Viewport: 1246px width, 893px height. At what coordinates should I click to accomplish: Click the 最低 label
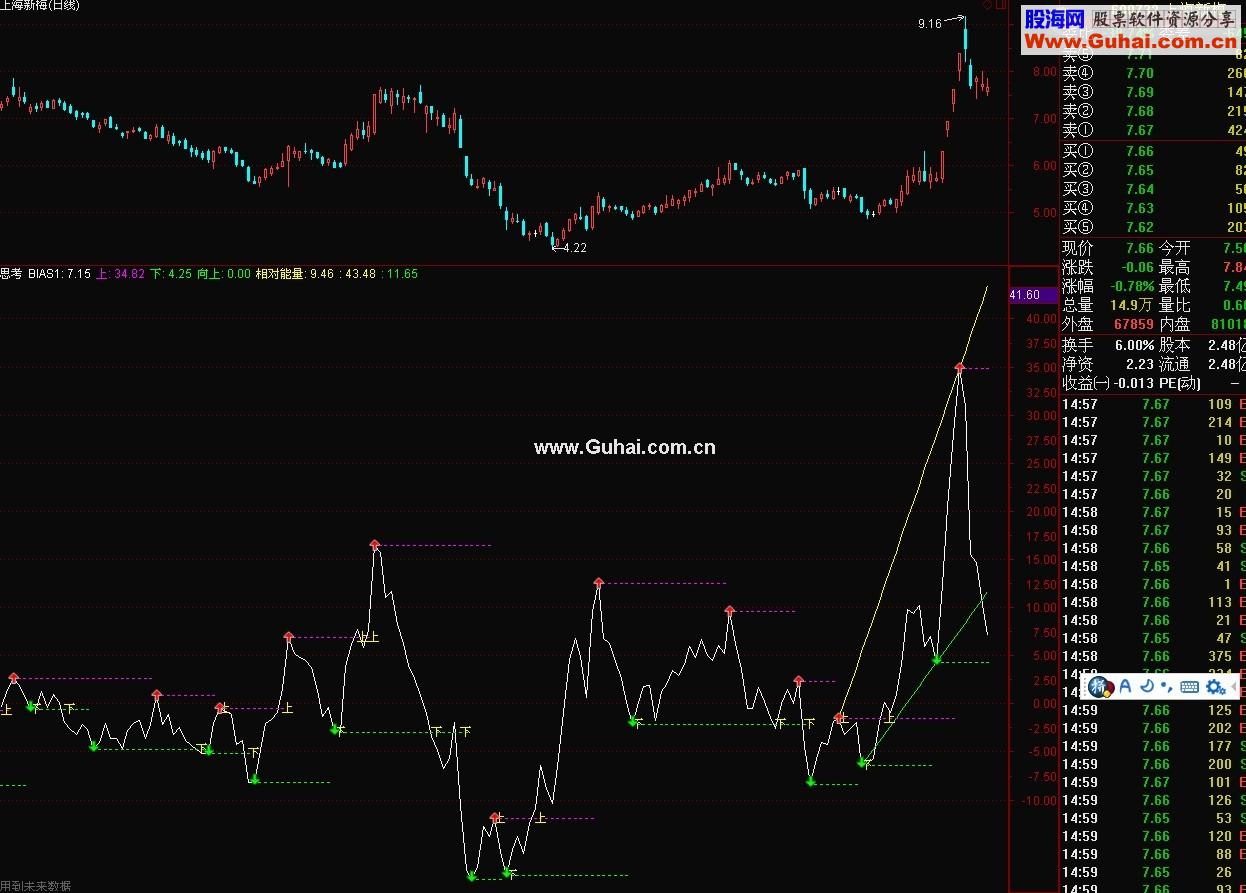tap(1174, 286)
